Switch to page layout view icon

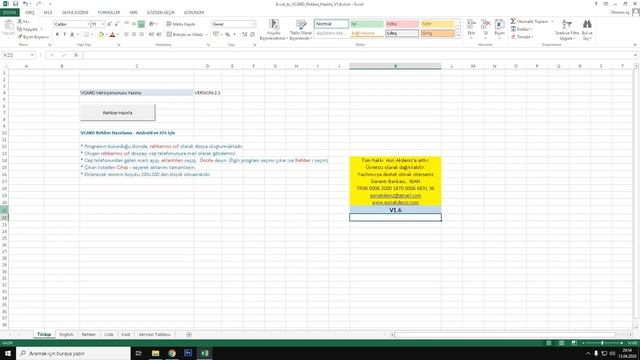[562, 343]
